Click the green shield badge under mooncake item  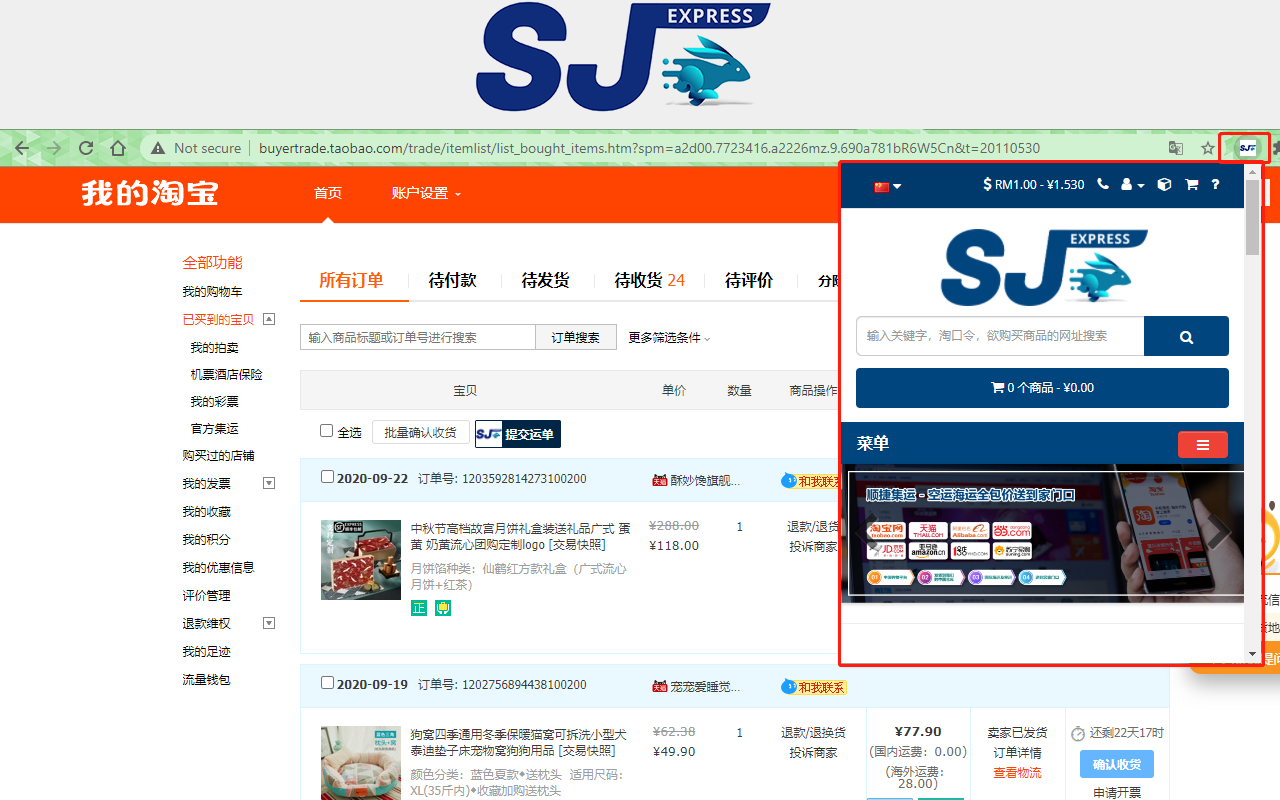[443, 608]
